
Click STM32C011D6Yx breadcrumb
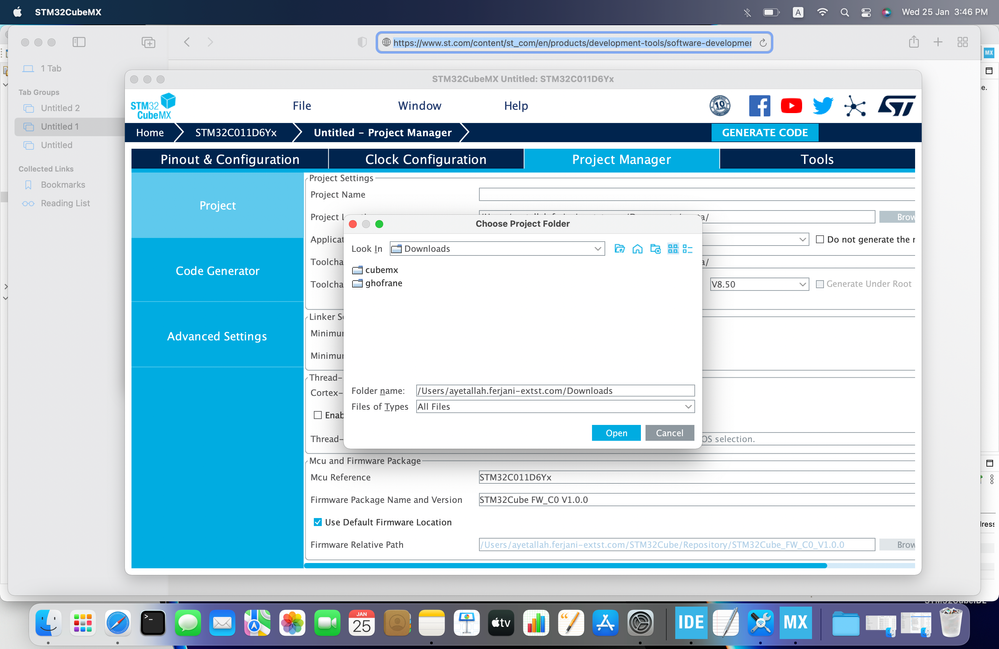coord(236,132)
